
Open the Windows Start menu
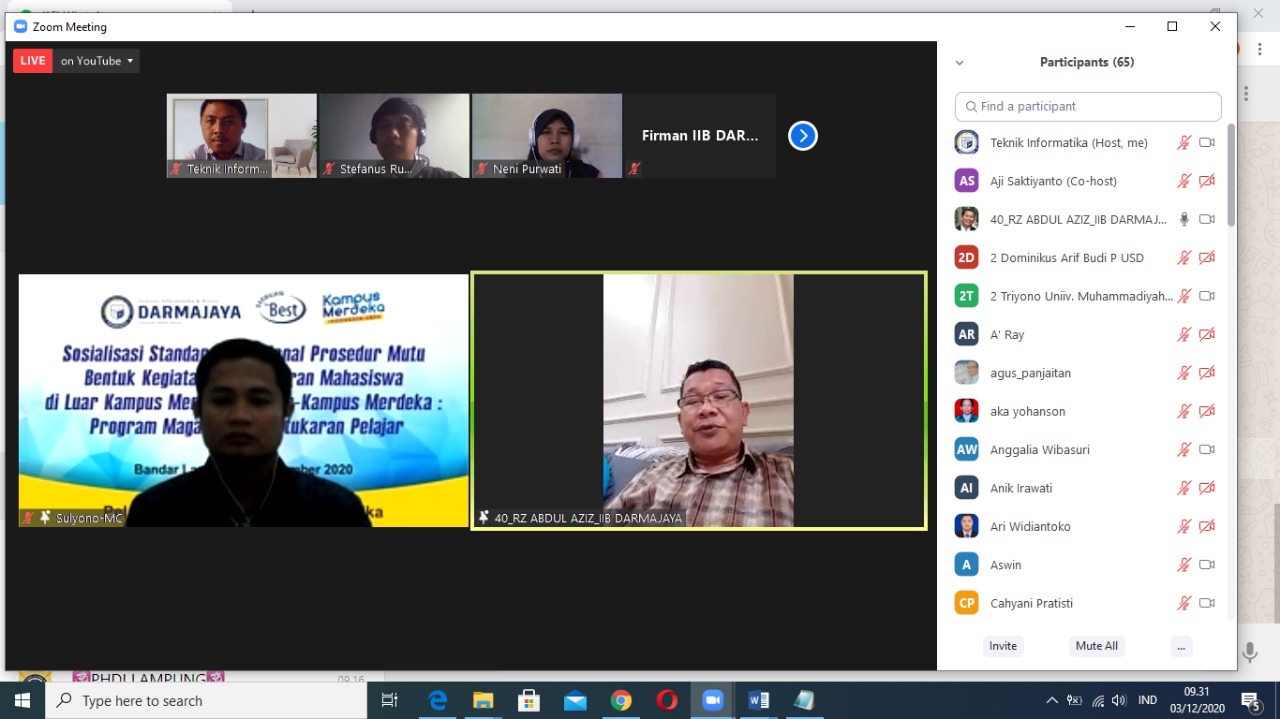(x=23, y=700)
